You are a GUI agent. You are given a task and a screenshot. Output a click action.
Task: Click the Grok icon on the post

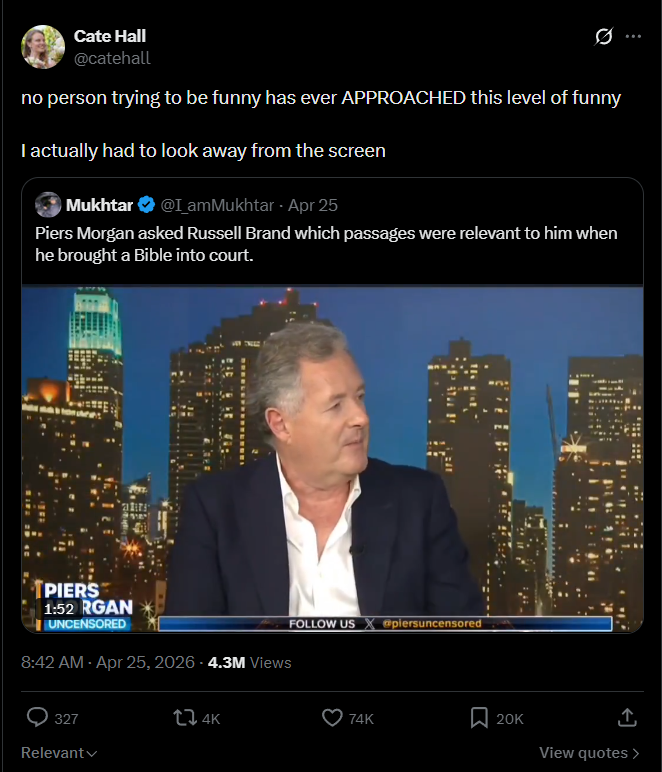pos(603,37)
